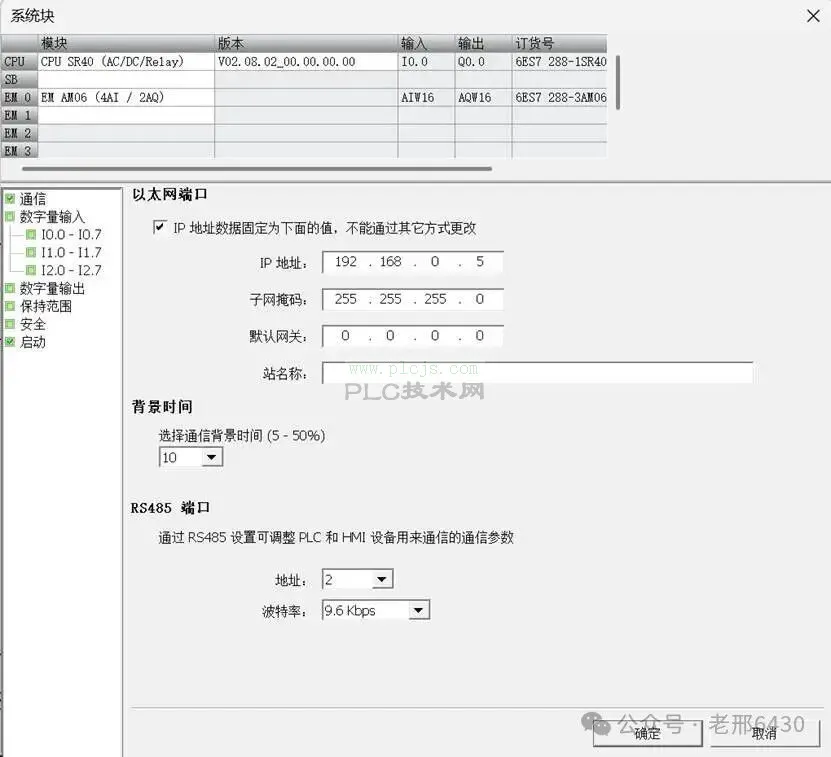Image resolution: width=831 pixels, height=757 pixels.
Task: Open the 数字量输出 tree node
Action: (x=52, y=288)
